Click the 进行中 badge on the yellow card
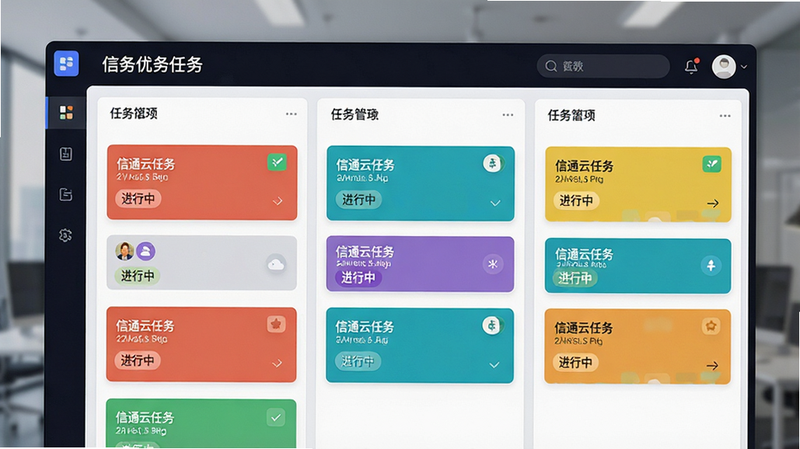The width and height of the screenshot is (800, 449). (577, 201)
